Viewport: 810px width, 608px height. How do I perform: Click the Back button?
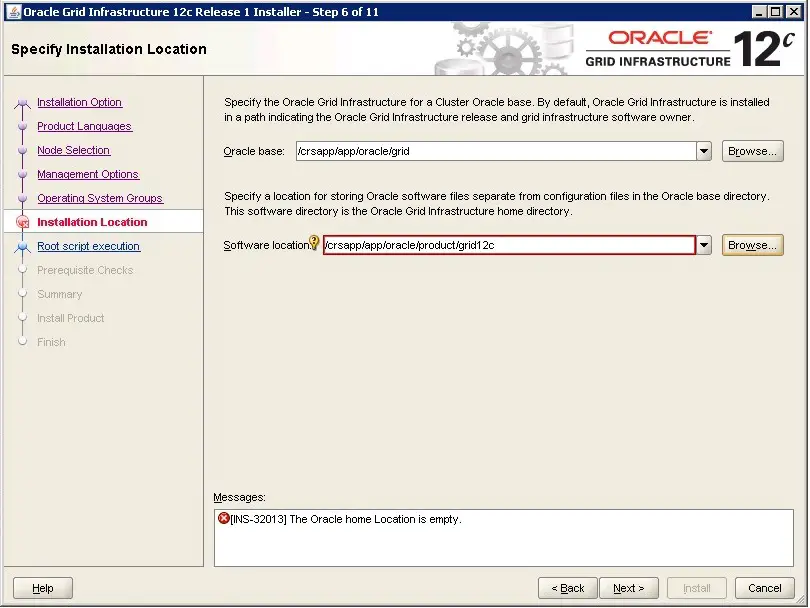coord(568,588)
